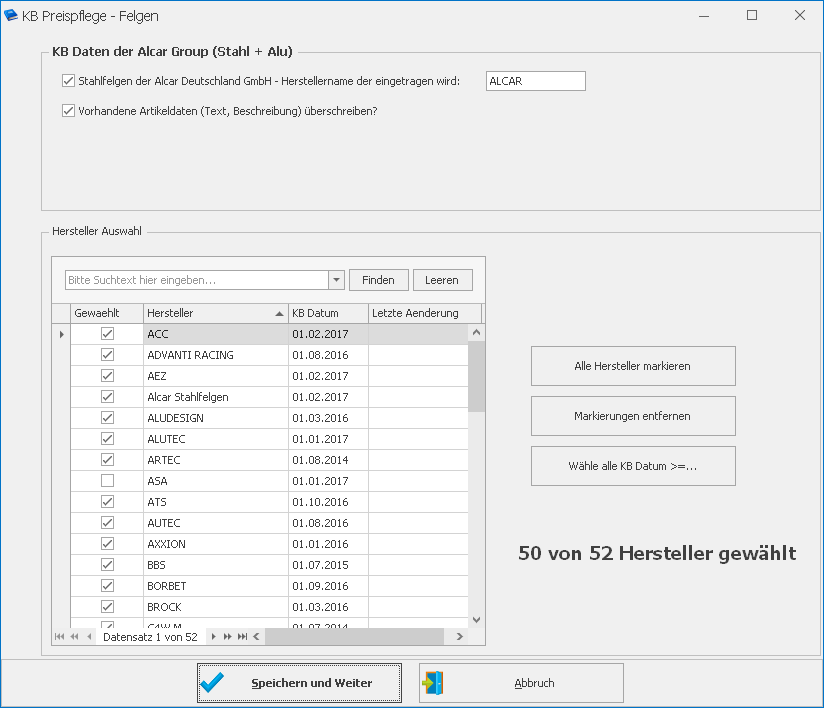Click the horizontal scrollbar thumb under the grid
Screen dimensions: 824x708
tap(354, 637)
